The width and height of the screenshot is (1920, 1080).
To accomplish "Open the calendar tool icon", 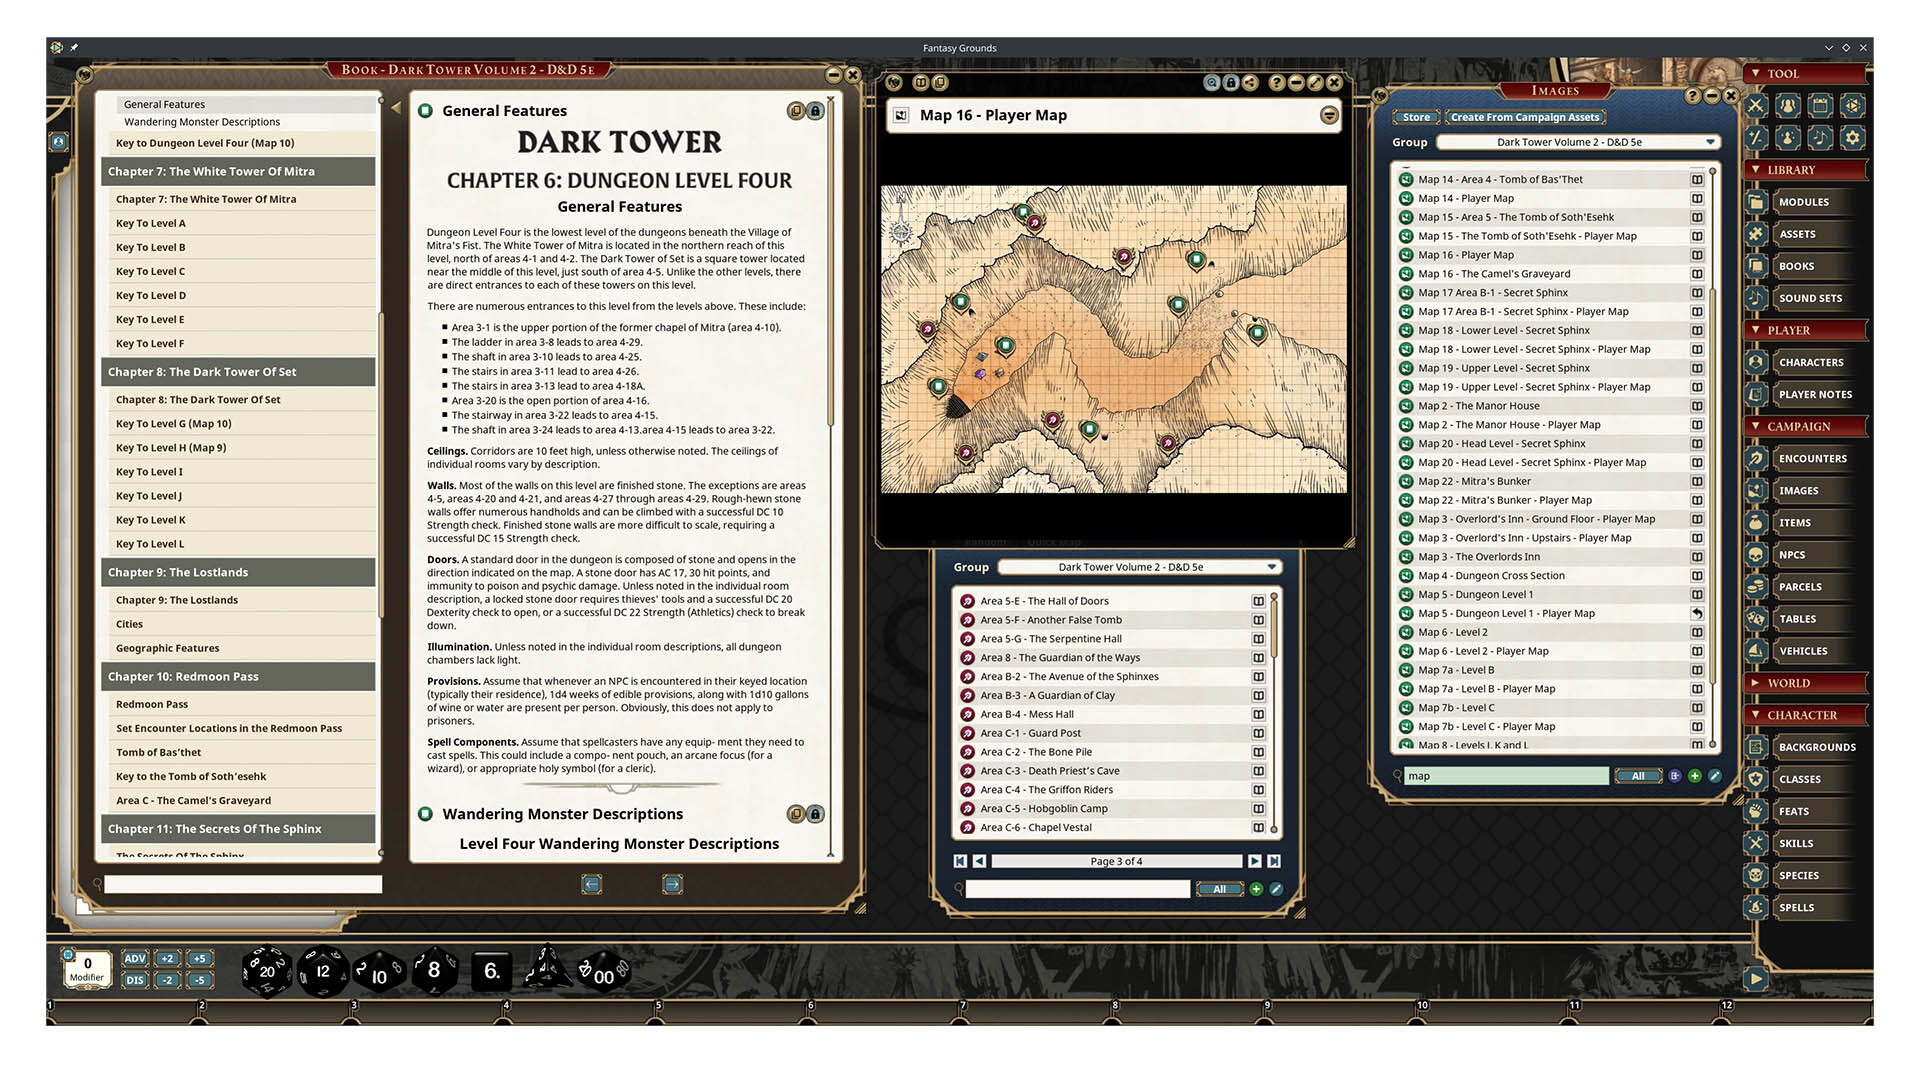I will 1820,106.
